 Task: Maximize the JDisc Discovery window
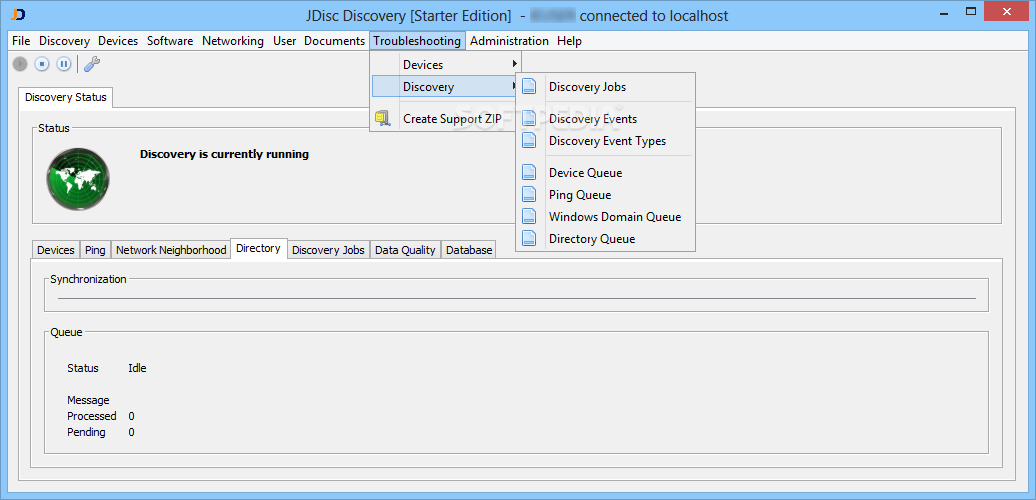971,12
